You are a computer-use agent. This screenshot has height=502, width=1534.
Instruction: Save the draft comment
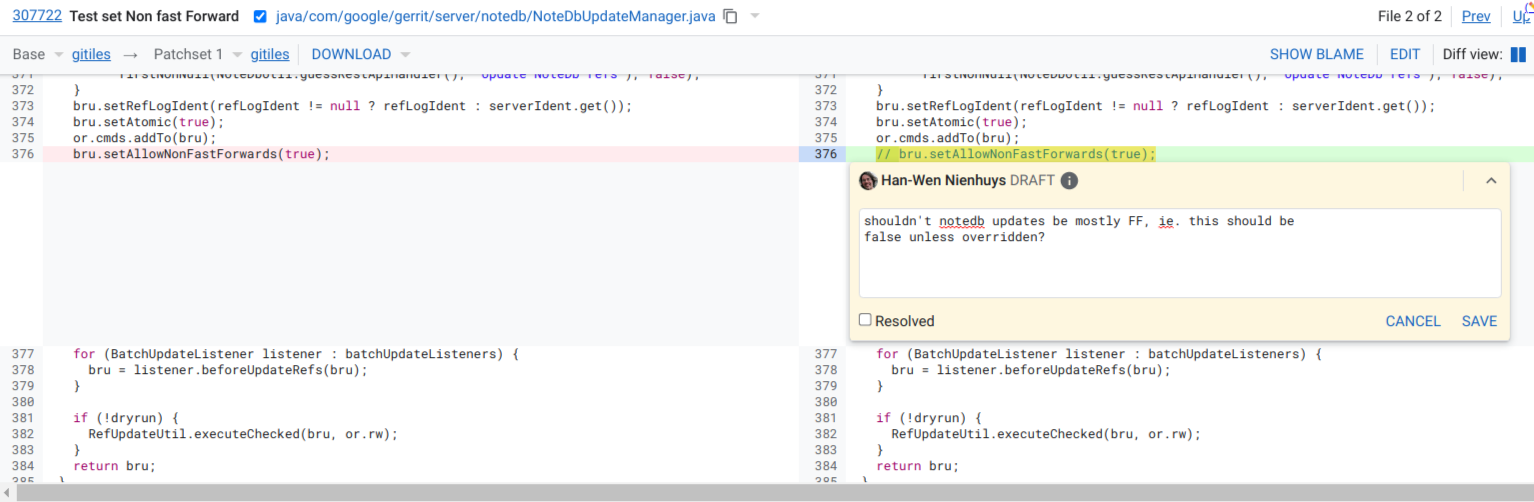pyautogui.click(x=1479, y=321)
